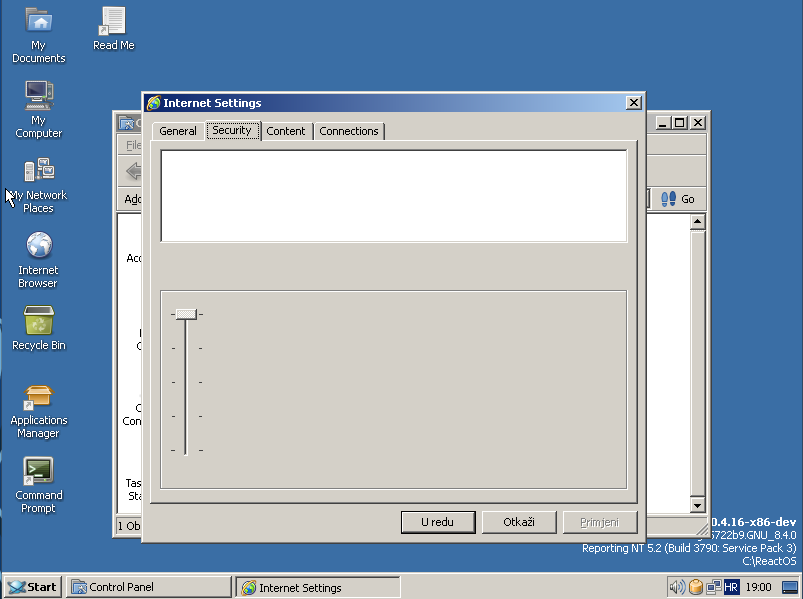Click the security level slider thumb
Image resolution: width=803 pixels, height=599 pixels.
click(186, 314)
